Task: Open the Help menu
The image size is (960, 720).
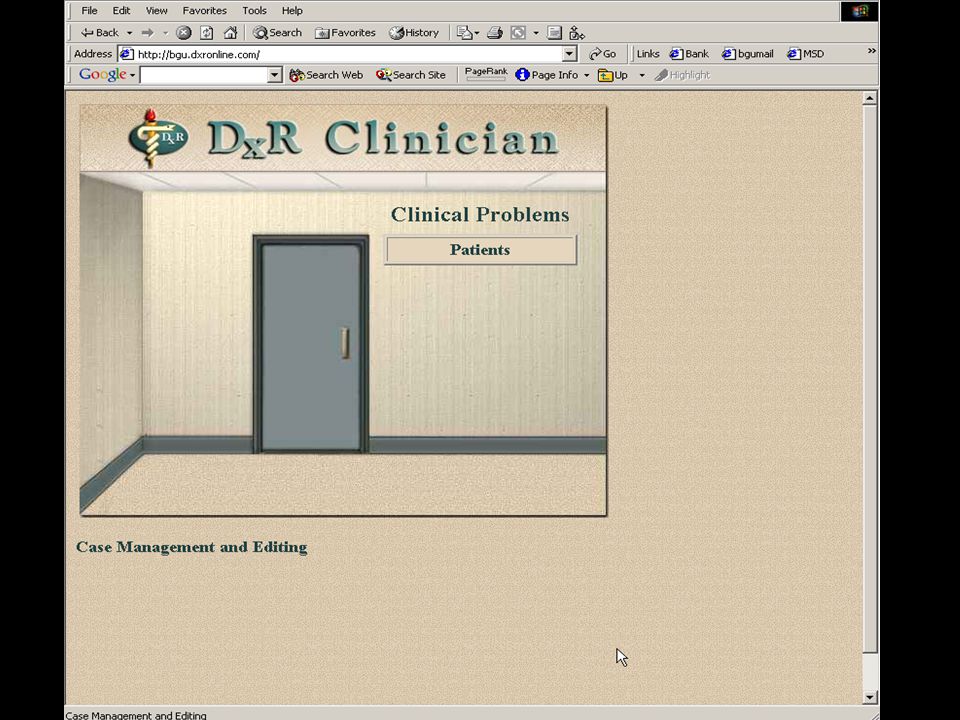Action: point(292,10)
